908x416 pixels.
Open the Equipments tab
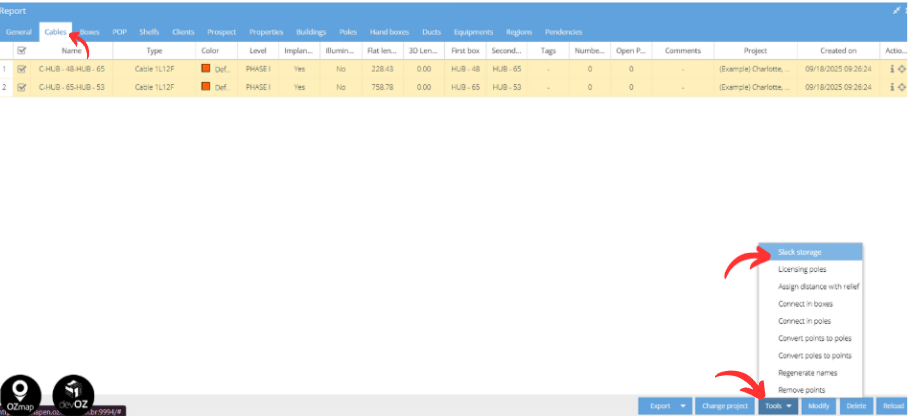473,32
